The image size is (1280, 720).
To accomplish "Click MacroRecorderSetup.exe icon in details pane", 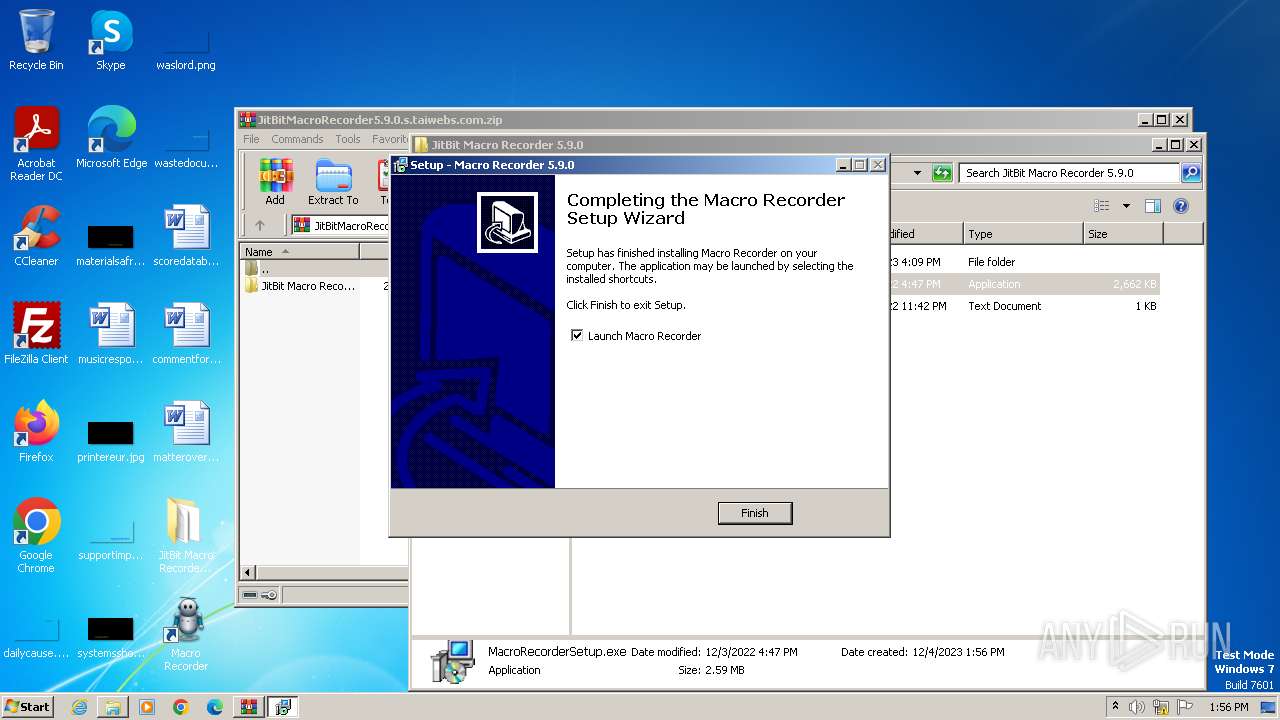I will point(452,661).
